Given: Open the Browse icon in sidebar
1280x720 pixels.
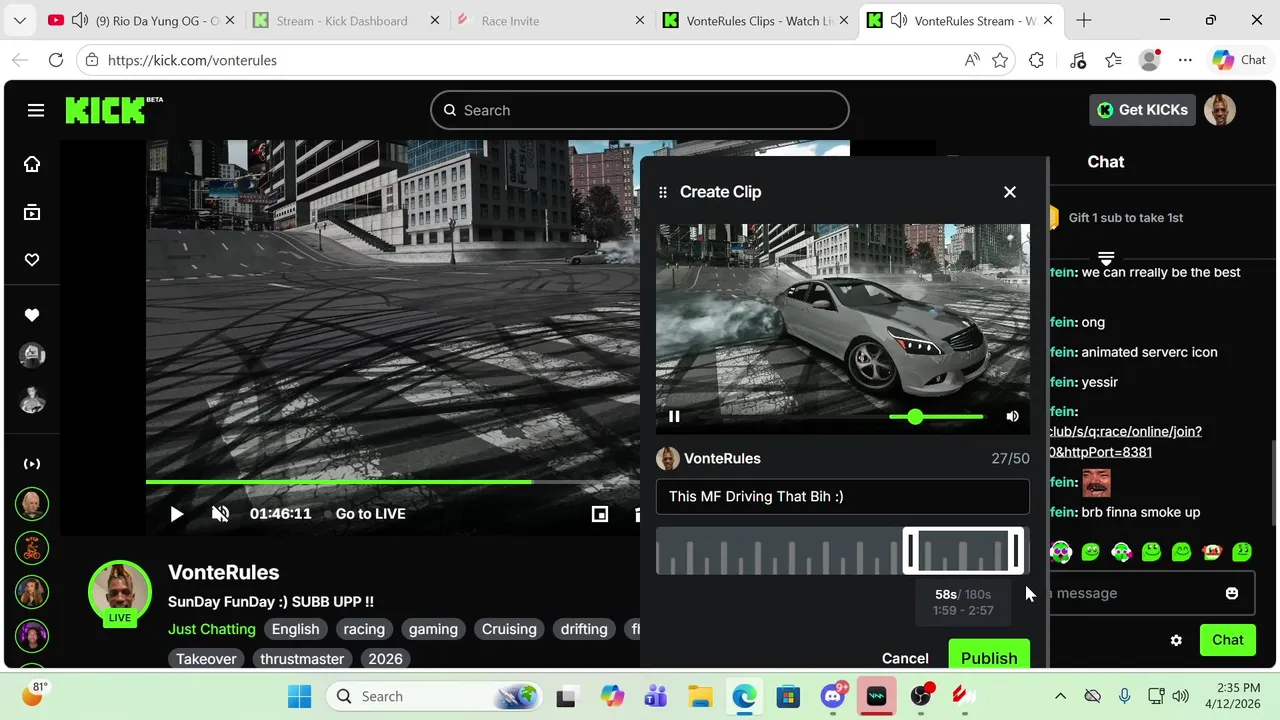Looking at the screenshot, I should pyautogui.click(x=32, y=212).
